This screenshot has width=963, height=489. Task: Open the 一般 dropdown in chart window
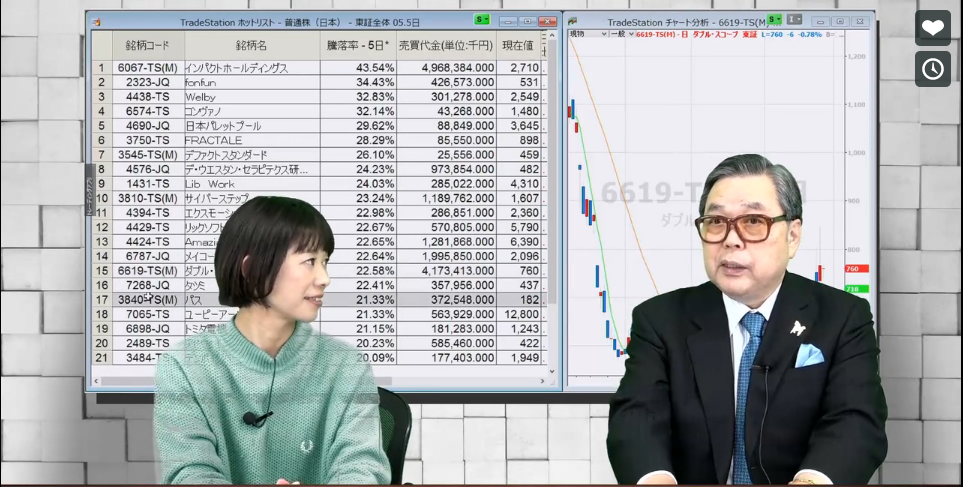pos(622,34)
